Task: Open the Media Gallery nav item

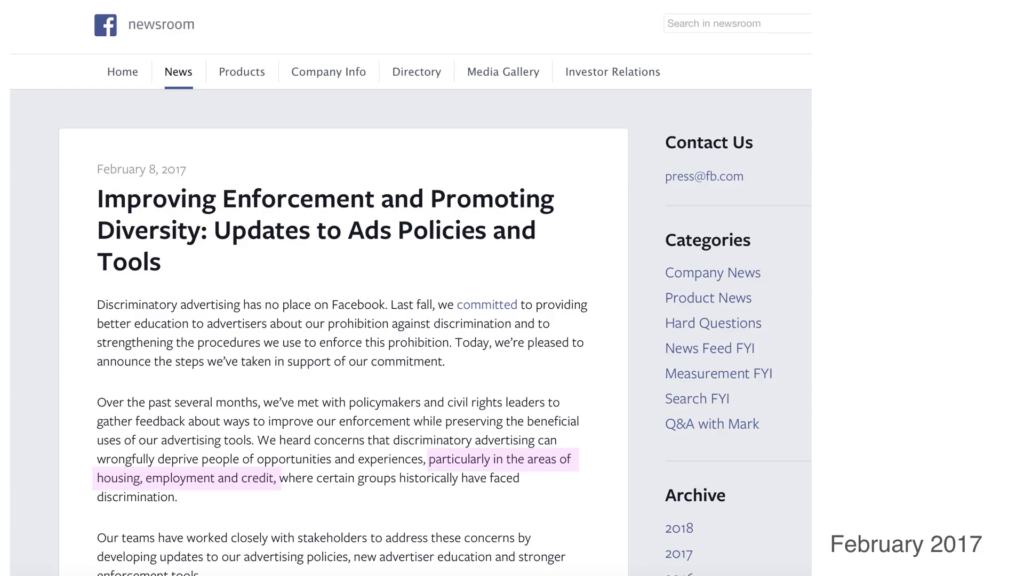Action: point(503,72)
